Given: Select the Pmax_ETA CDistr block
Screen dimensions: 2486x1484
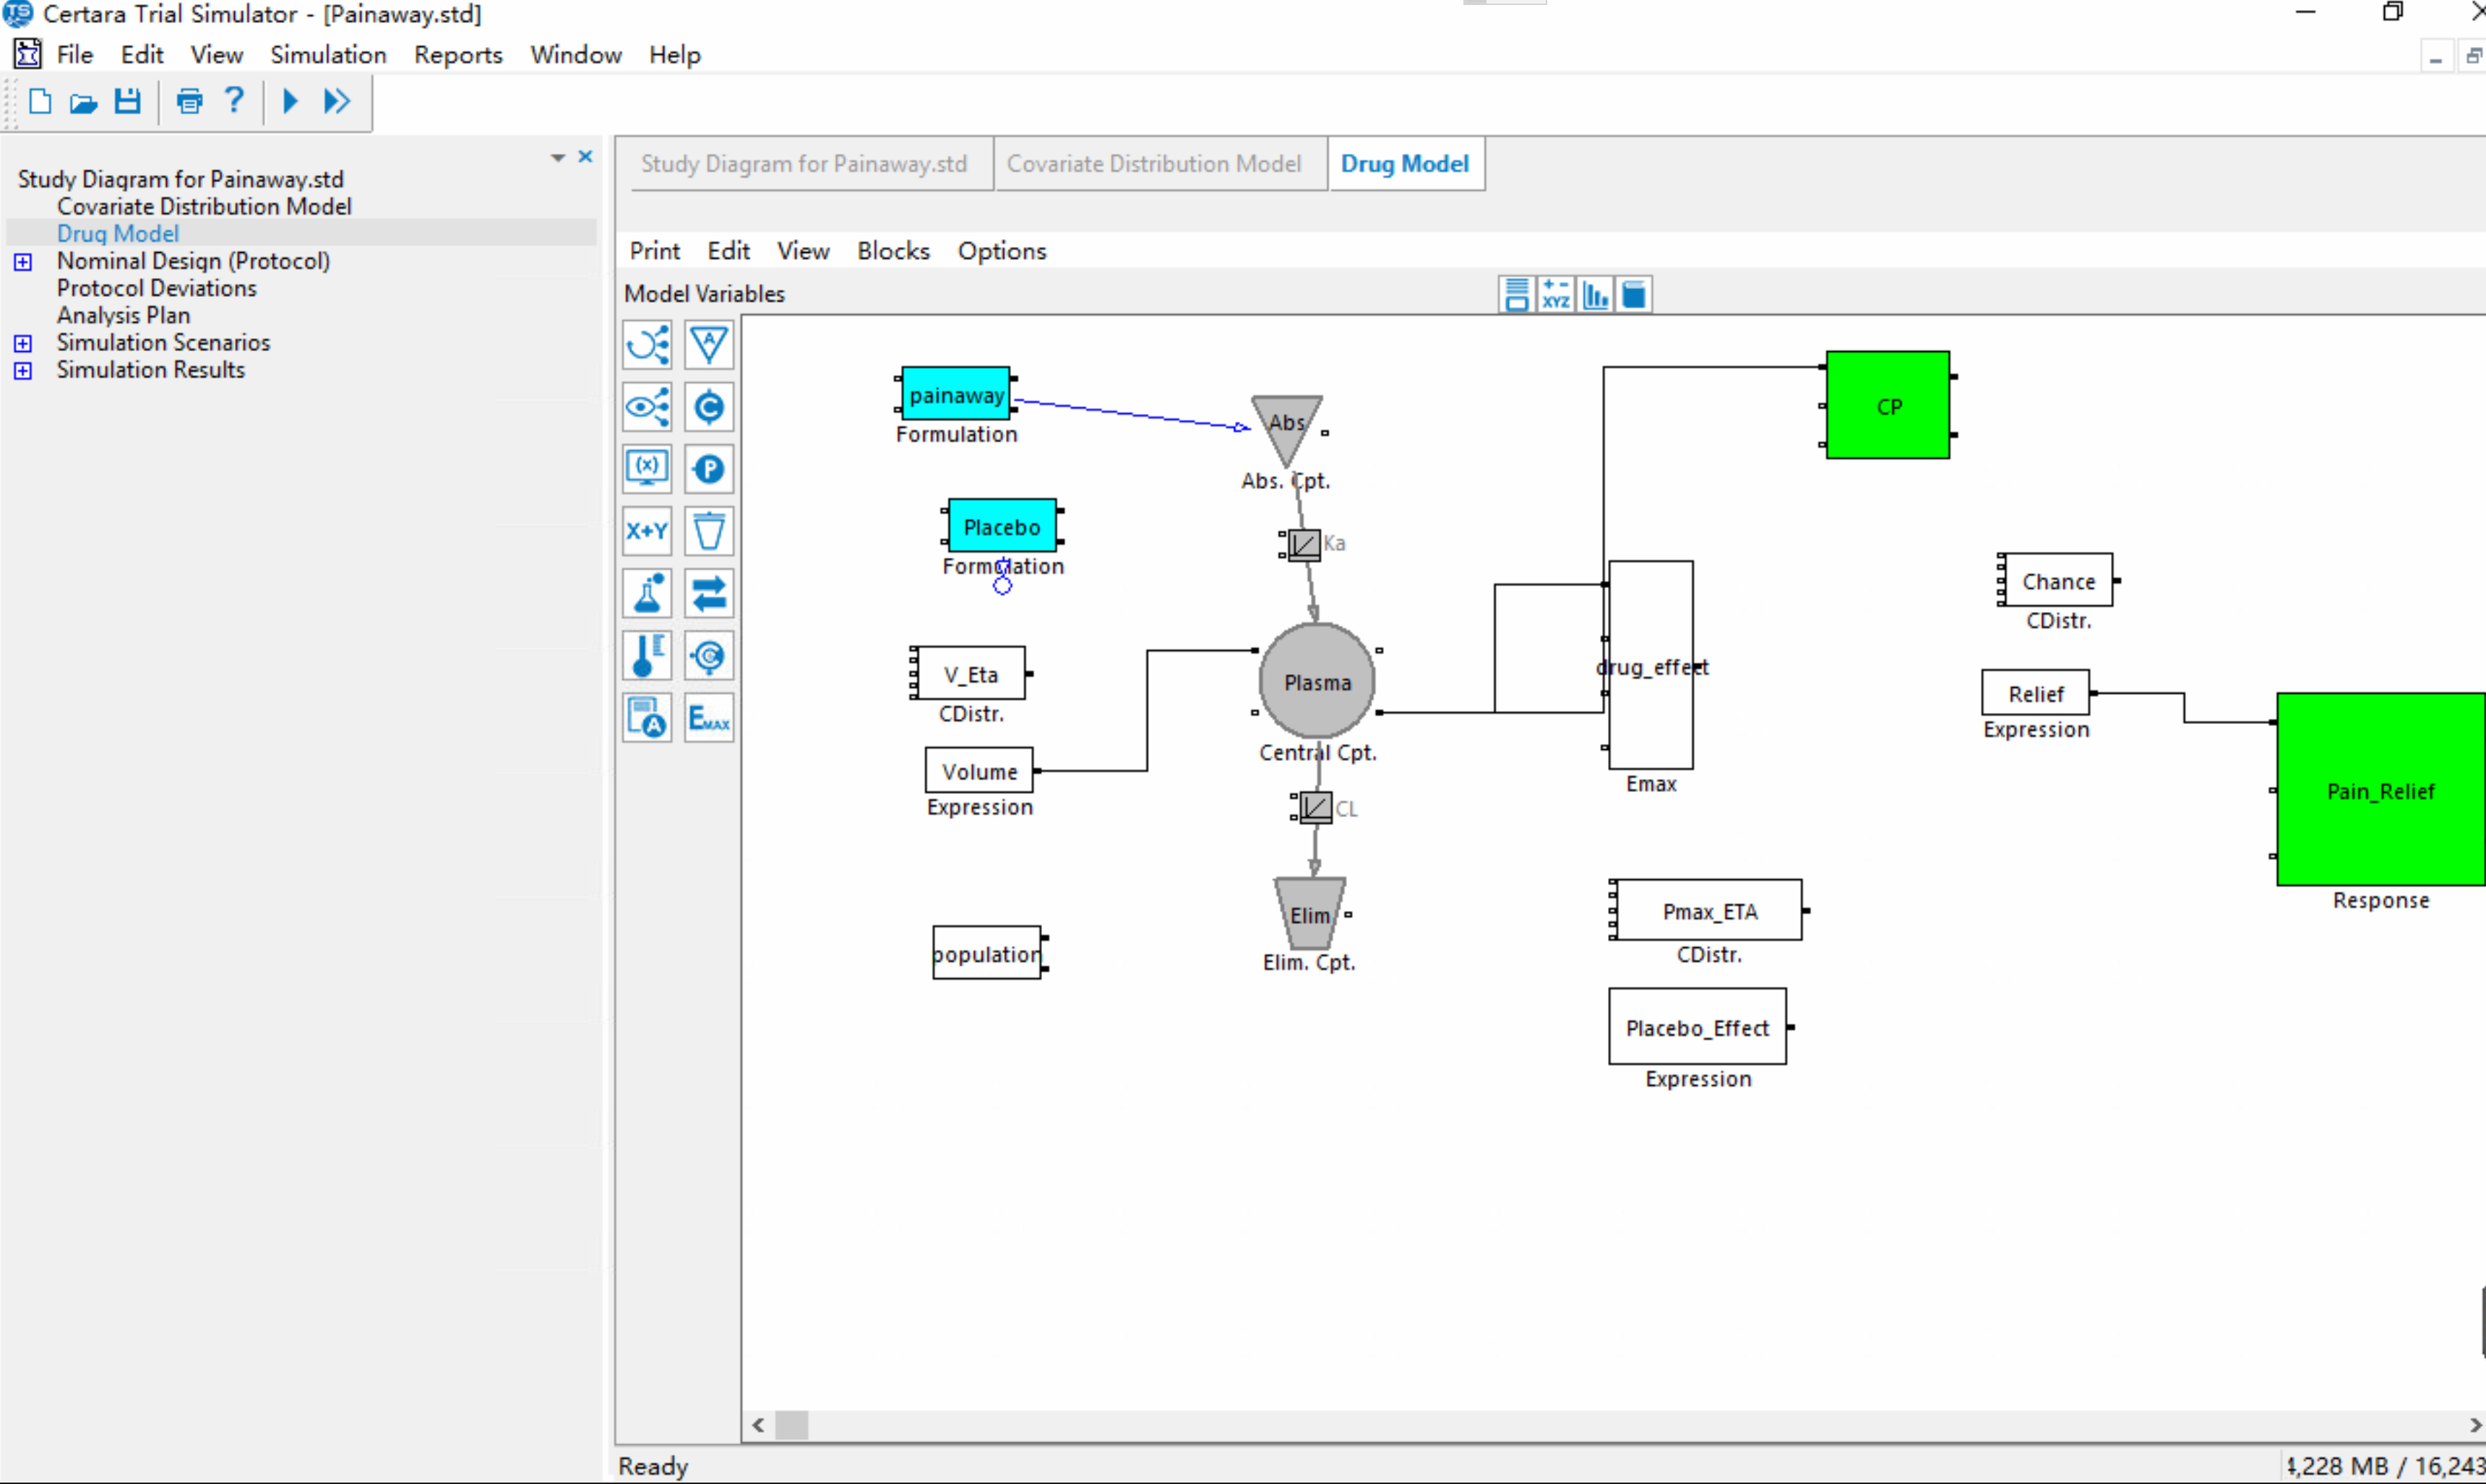Looking at the screenshot, I should [x=1709, y=910].
